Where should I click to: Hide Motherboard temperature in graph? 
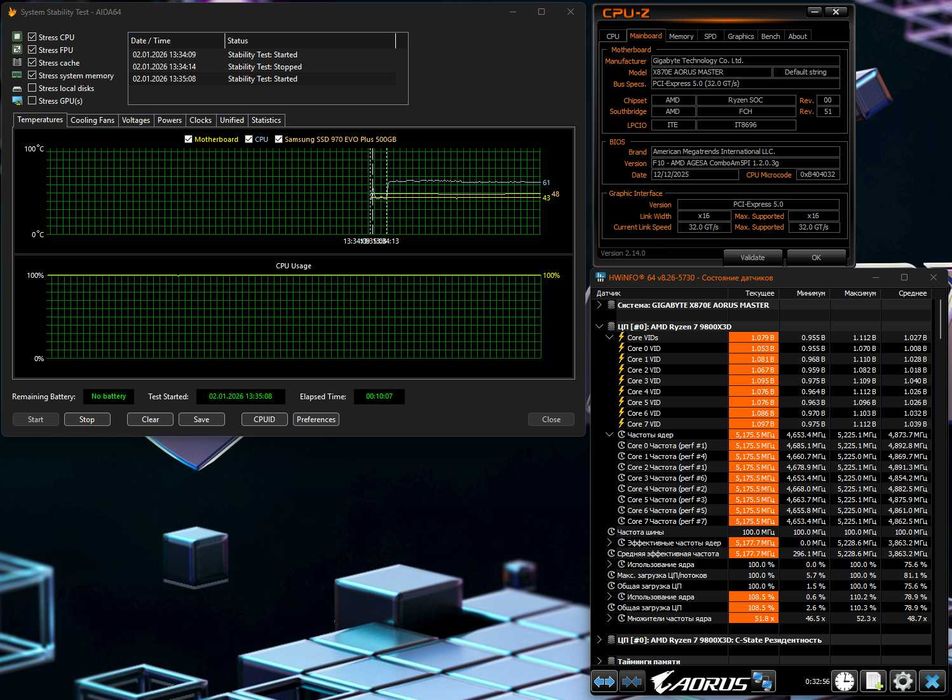(x=188, y=139)
